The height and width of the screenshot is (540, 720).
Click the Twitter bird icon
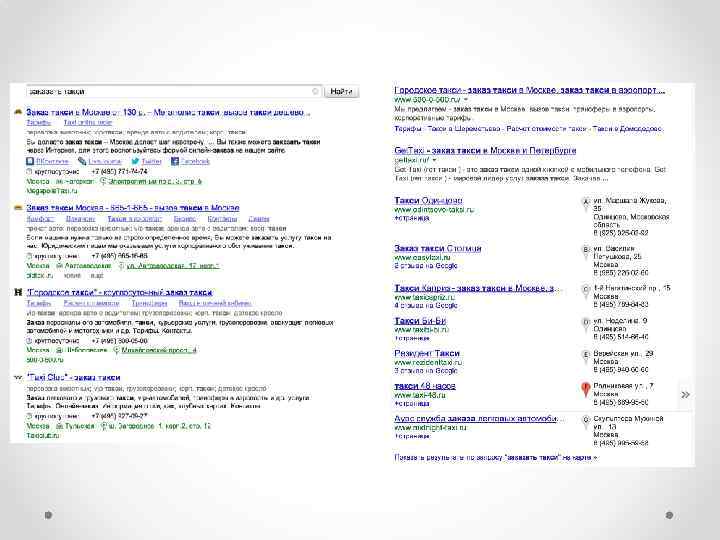135,161
